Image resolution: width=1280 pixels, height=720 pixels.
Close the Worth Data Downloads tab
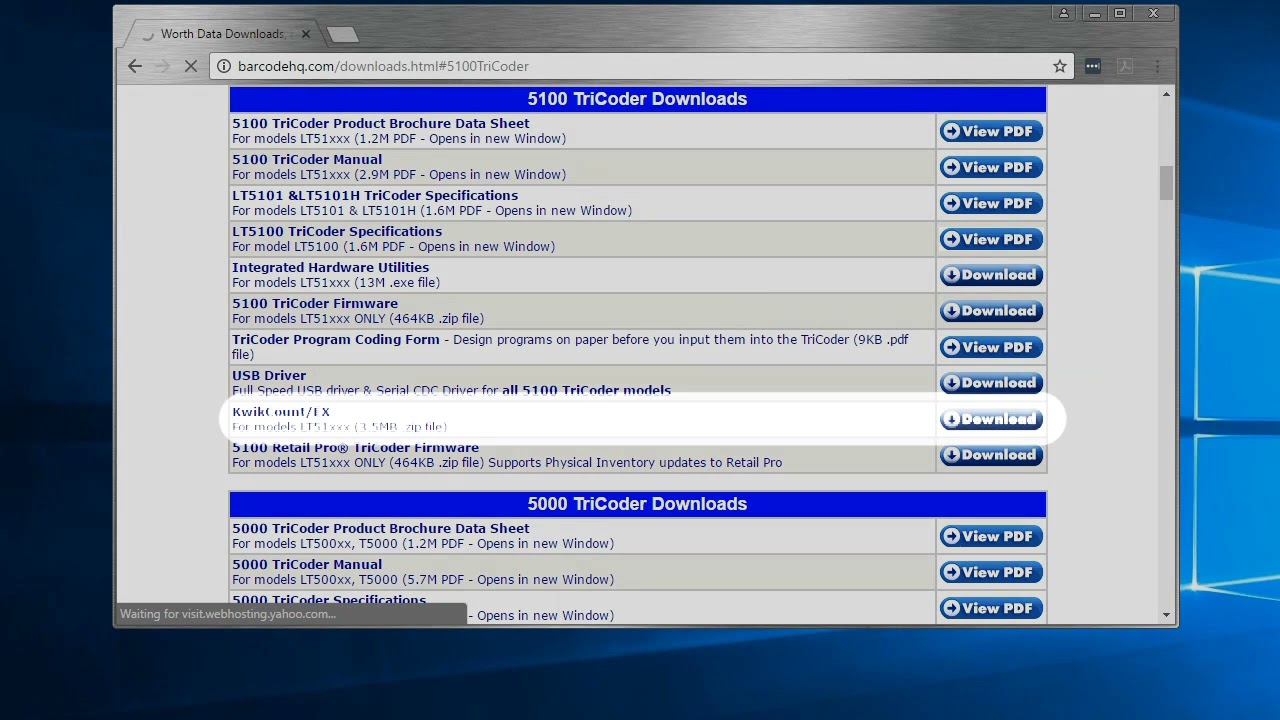point(306,34)
